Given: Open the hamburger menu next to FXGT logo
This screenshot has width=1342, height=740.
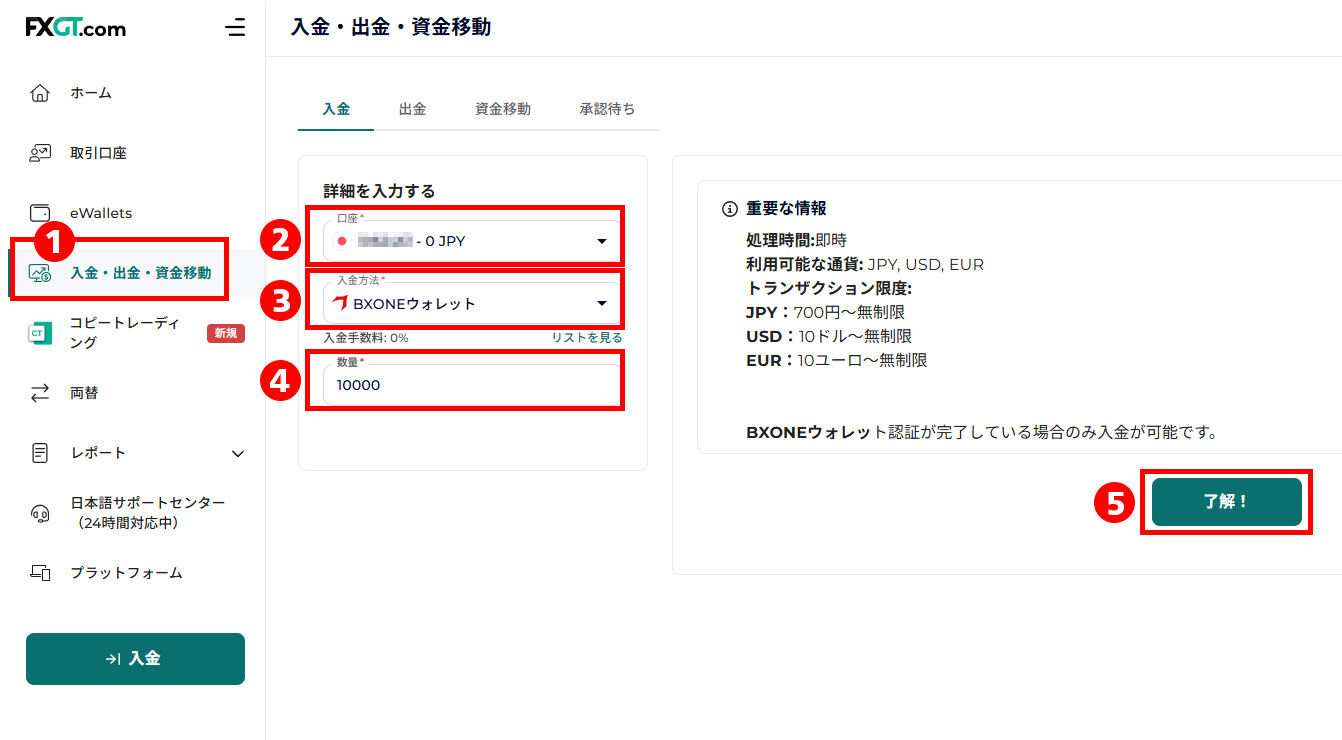Looking at the screenshot, I should [234, 28].
